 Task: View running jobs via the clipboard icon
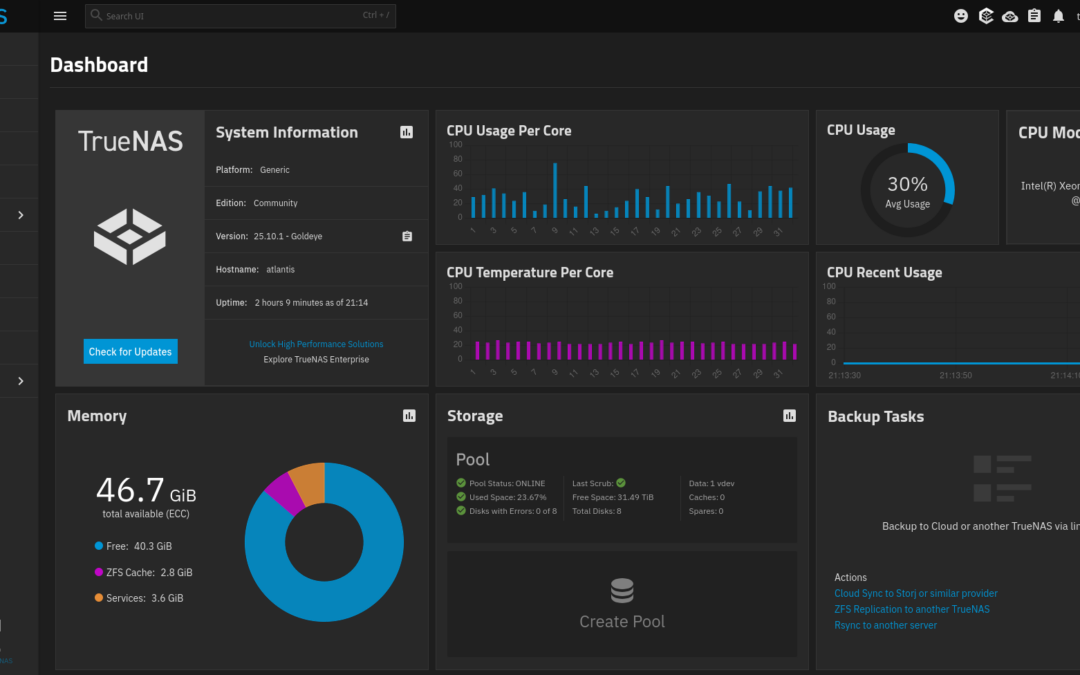click(x=1034, y=15)
